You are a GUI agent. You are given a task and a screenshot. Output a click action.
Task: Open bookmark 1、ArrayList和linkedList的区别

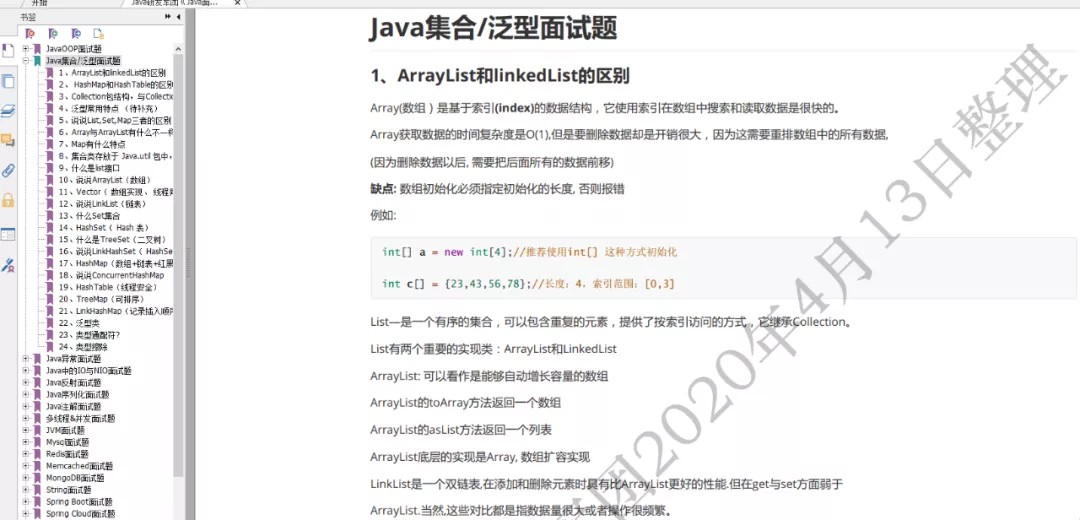[112, 72]
